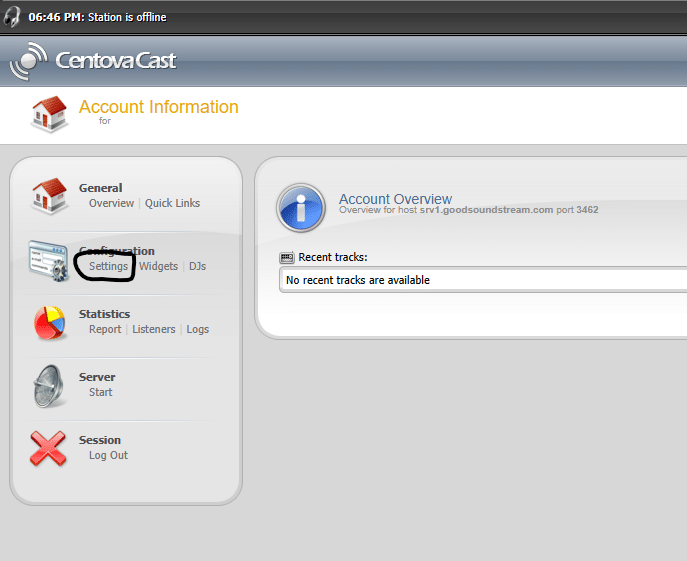Click the General section house icon
Image resolution: width=687 pixels, height=561 pixels.
tap(50, 196)
